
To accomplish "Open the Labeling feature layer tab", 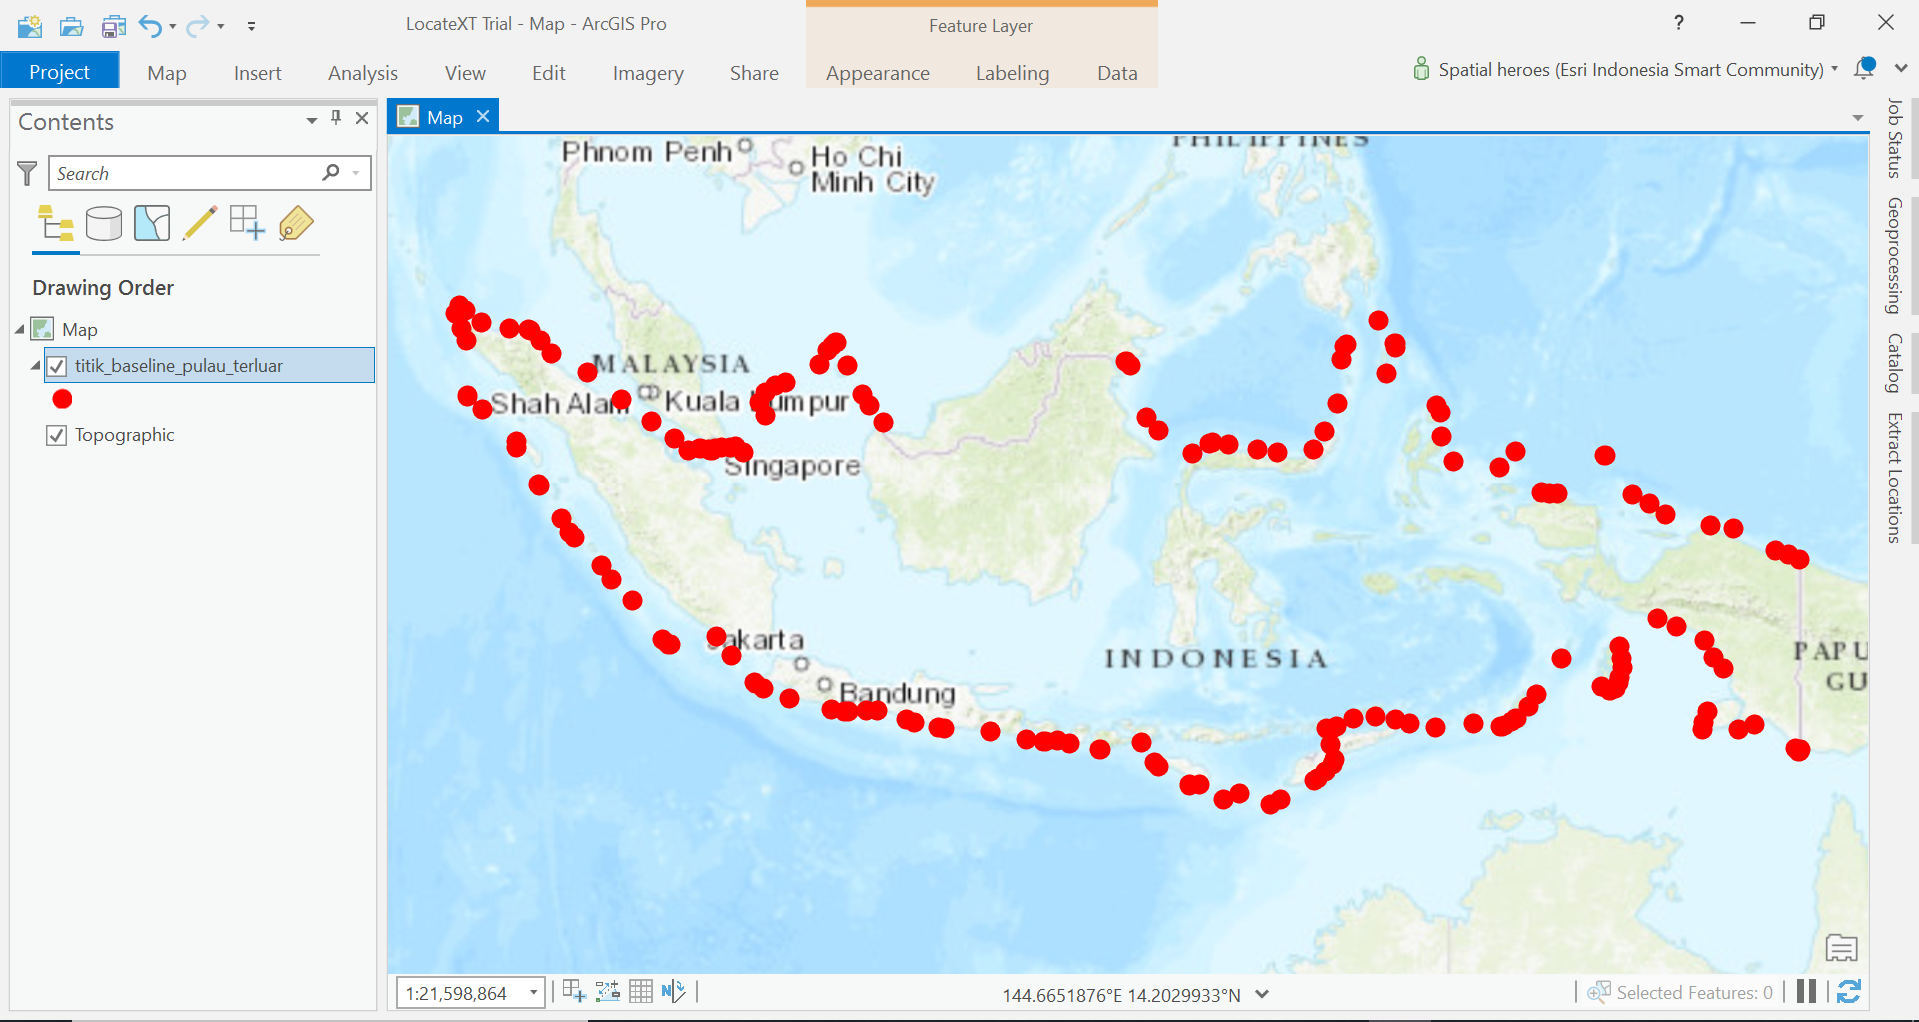I will (1012, 73).
